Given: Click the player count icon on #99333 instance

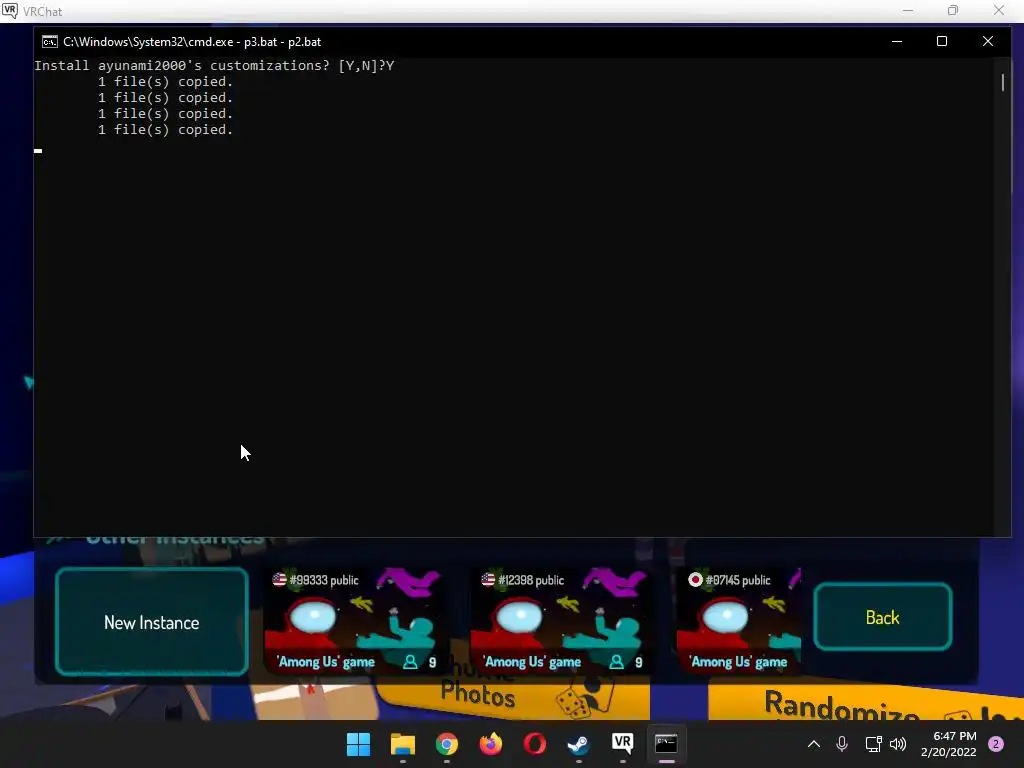Looking at the screenshot, I should pyautogui.click(x=410, y=662).
